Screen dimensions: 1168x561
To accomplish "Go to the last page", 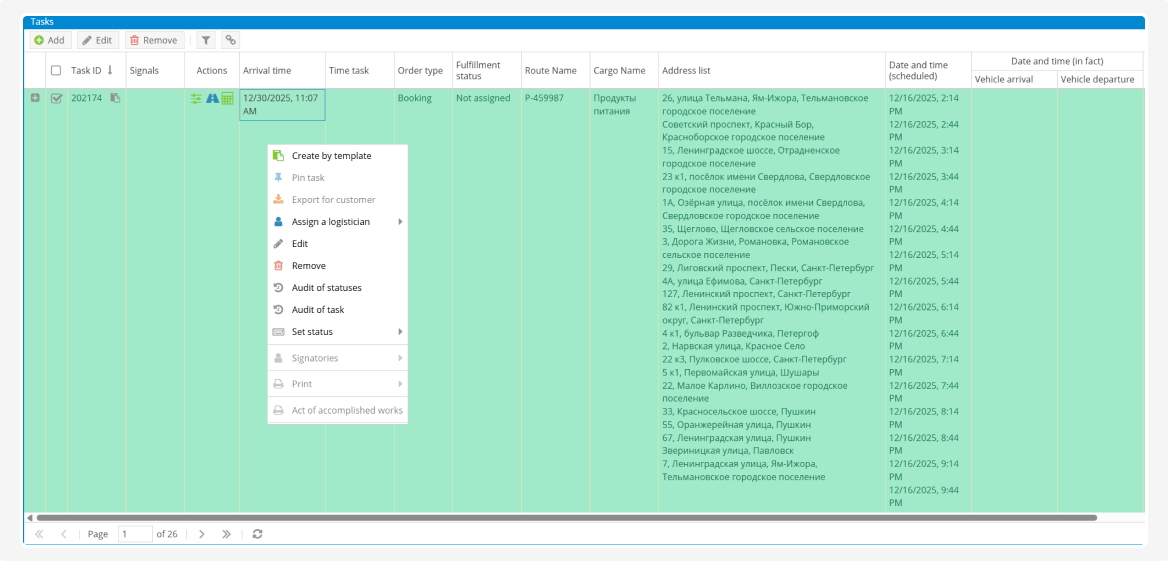I will pos(226,534).
